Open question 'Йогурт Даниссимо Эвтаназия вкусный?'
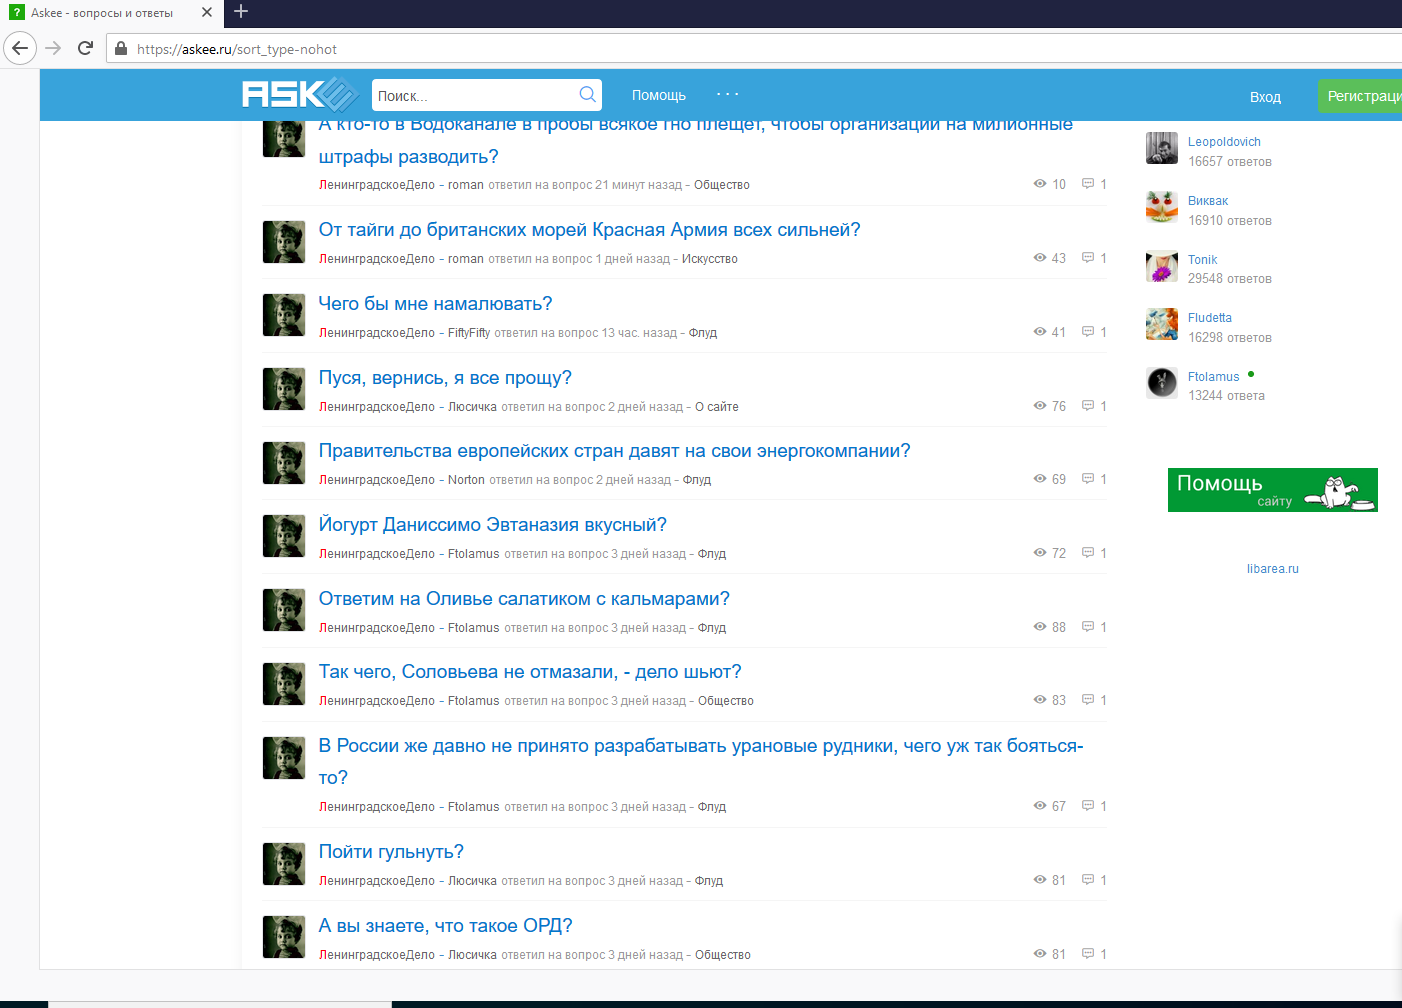 tap(492, 525)
